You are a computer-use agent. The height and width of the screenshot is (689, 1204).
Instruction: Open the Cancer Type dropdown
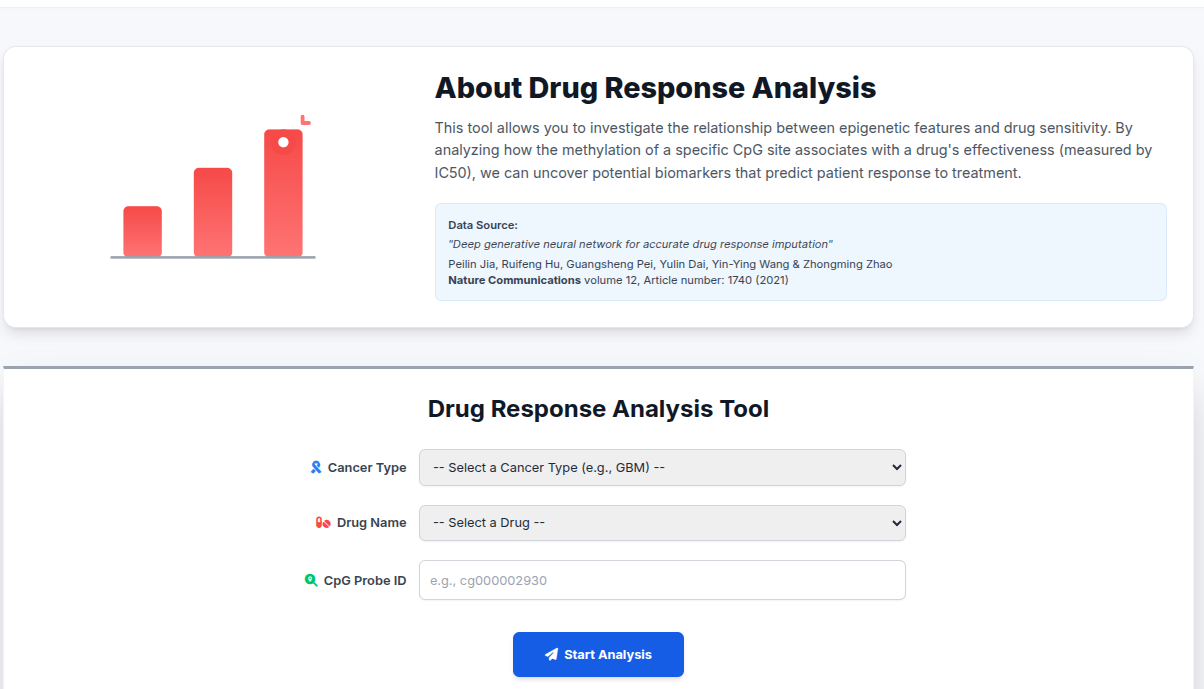(x=662, y=467)
